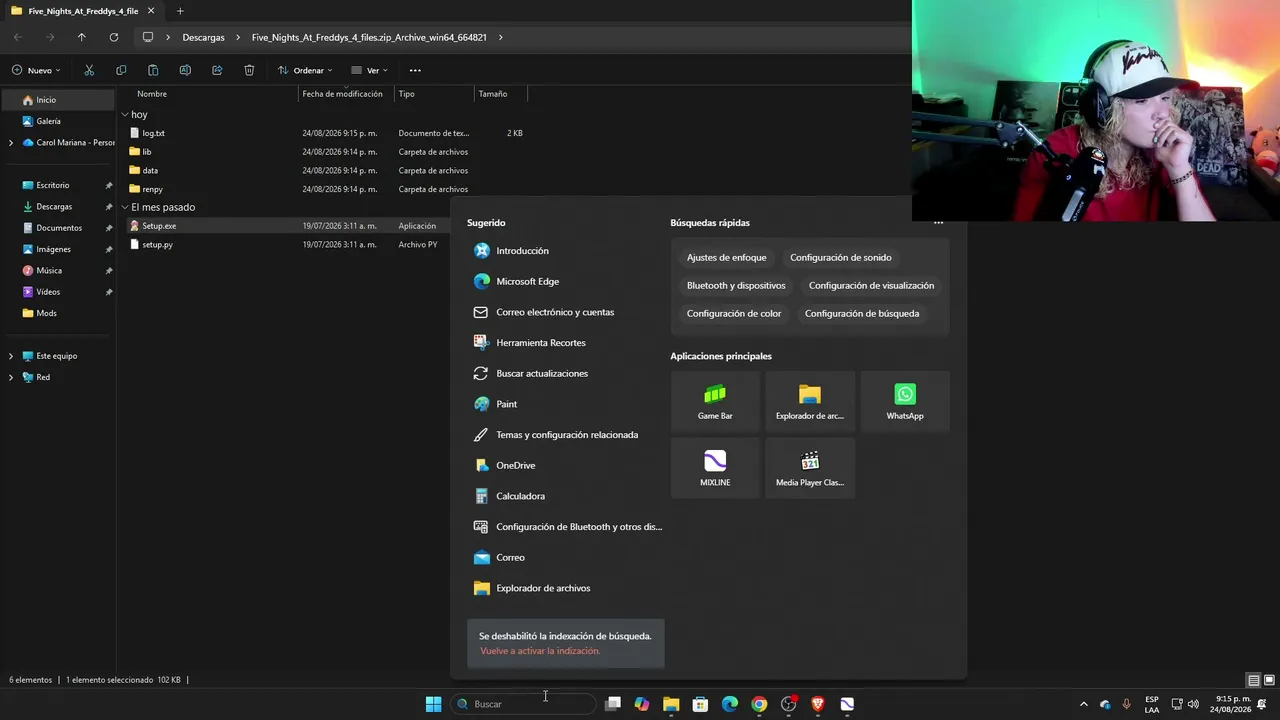Open Task View from the taskbar
The image size is (1280, 720).
pos(613,704)
